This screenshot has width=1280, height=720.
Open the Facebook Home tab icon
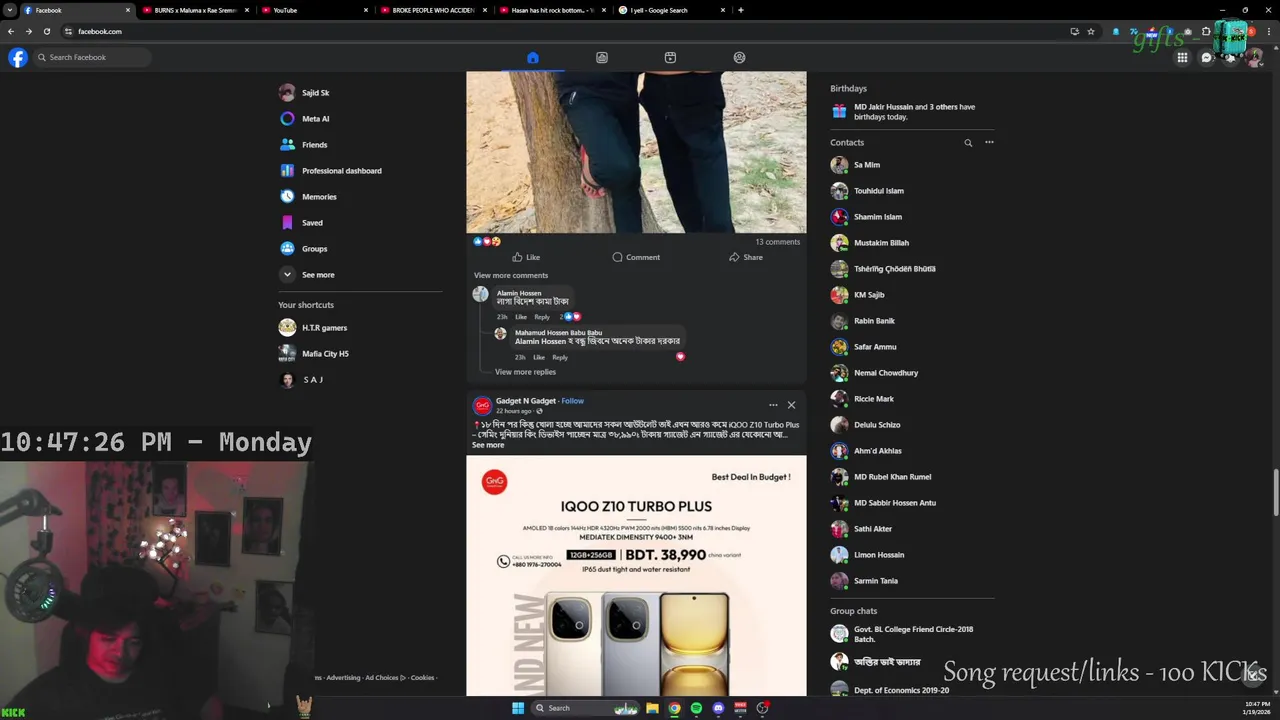pos(533,58)
